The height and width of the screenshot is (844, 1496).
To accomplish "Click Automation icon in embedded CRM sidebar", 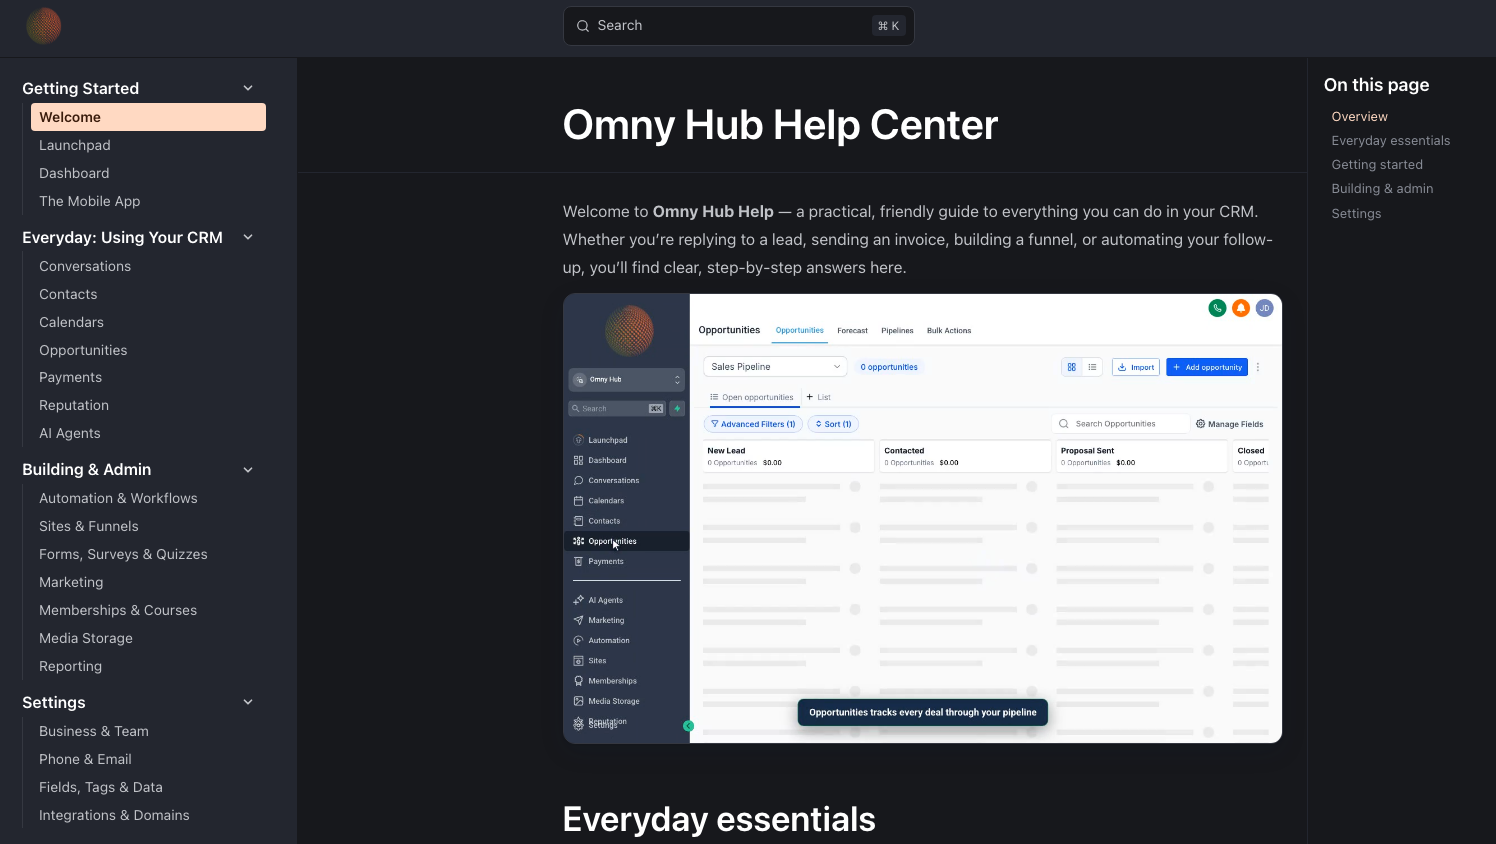I will (578, 640).
